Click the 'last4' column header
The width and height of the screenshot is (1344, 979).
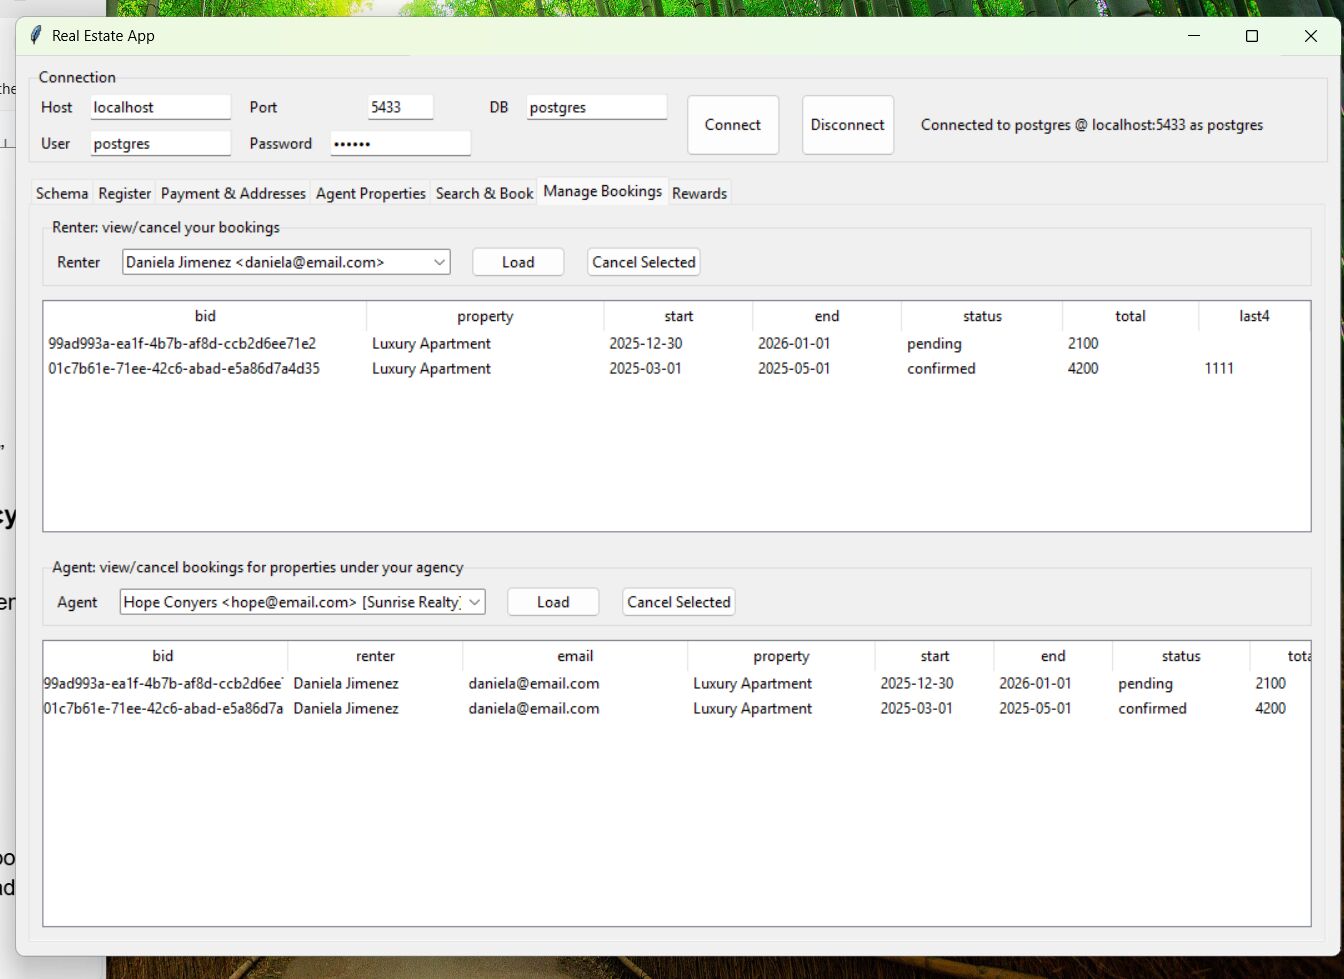tap(1254, 316)
